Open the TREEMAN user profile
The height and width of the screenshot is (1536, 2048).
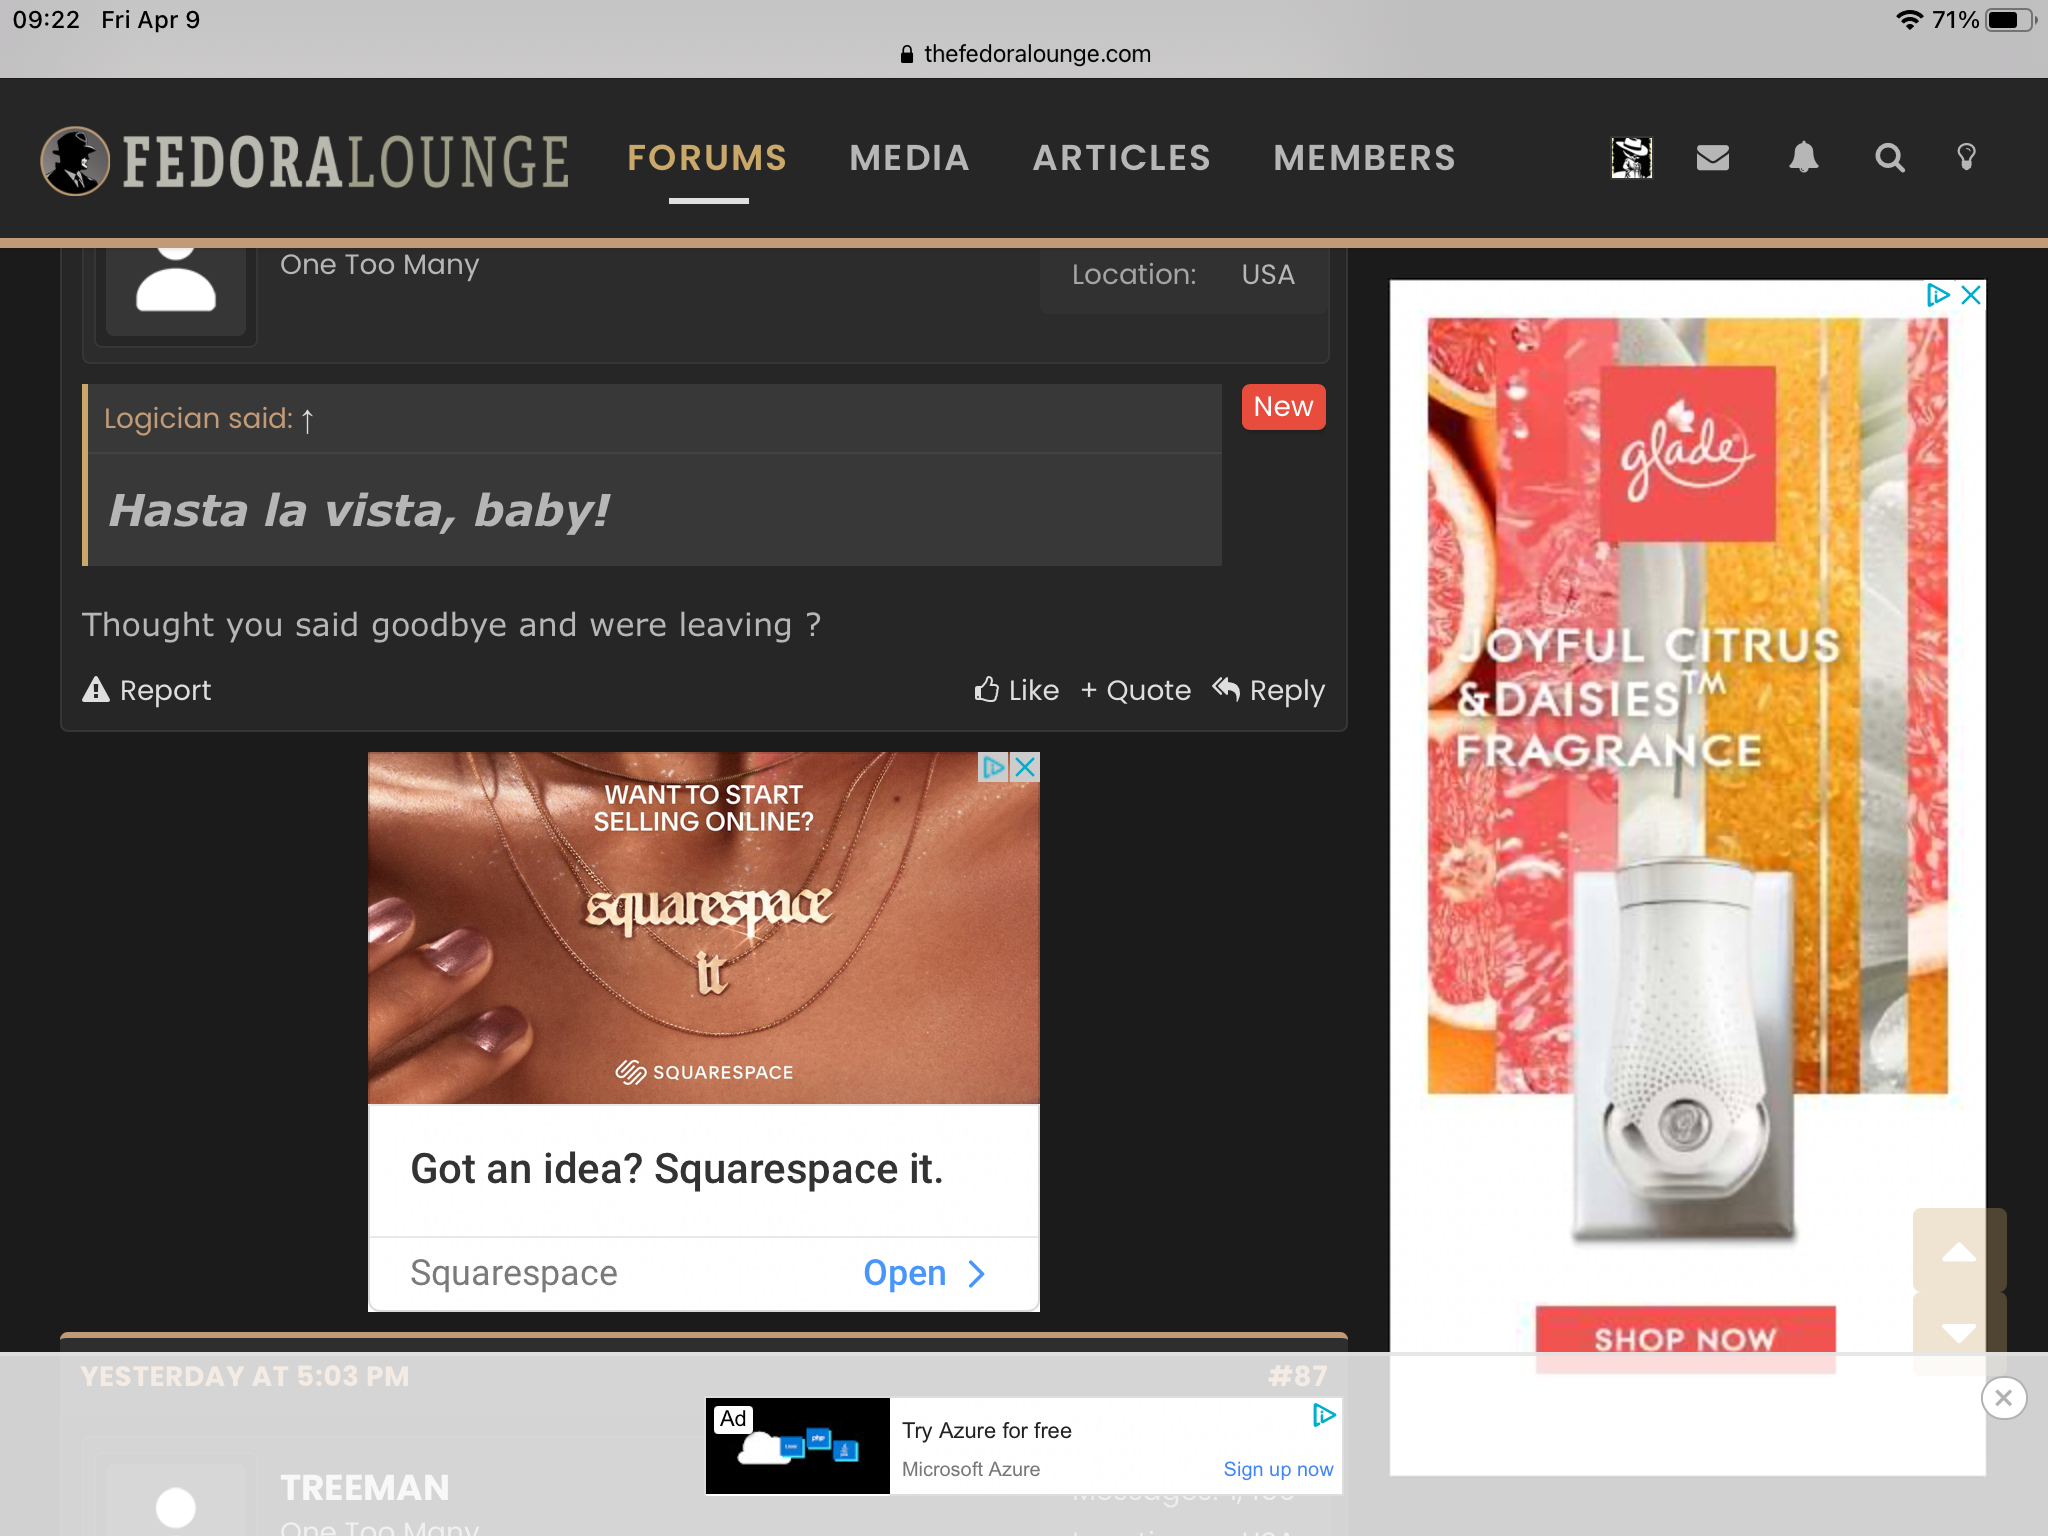(x=365, y=1487)
